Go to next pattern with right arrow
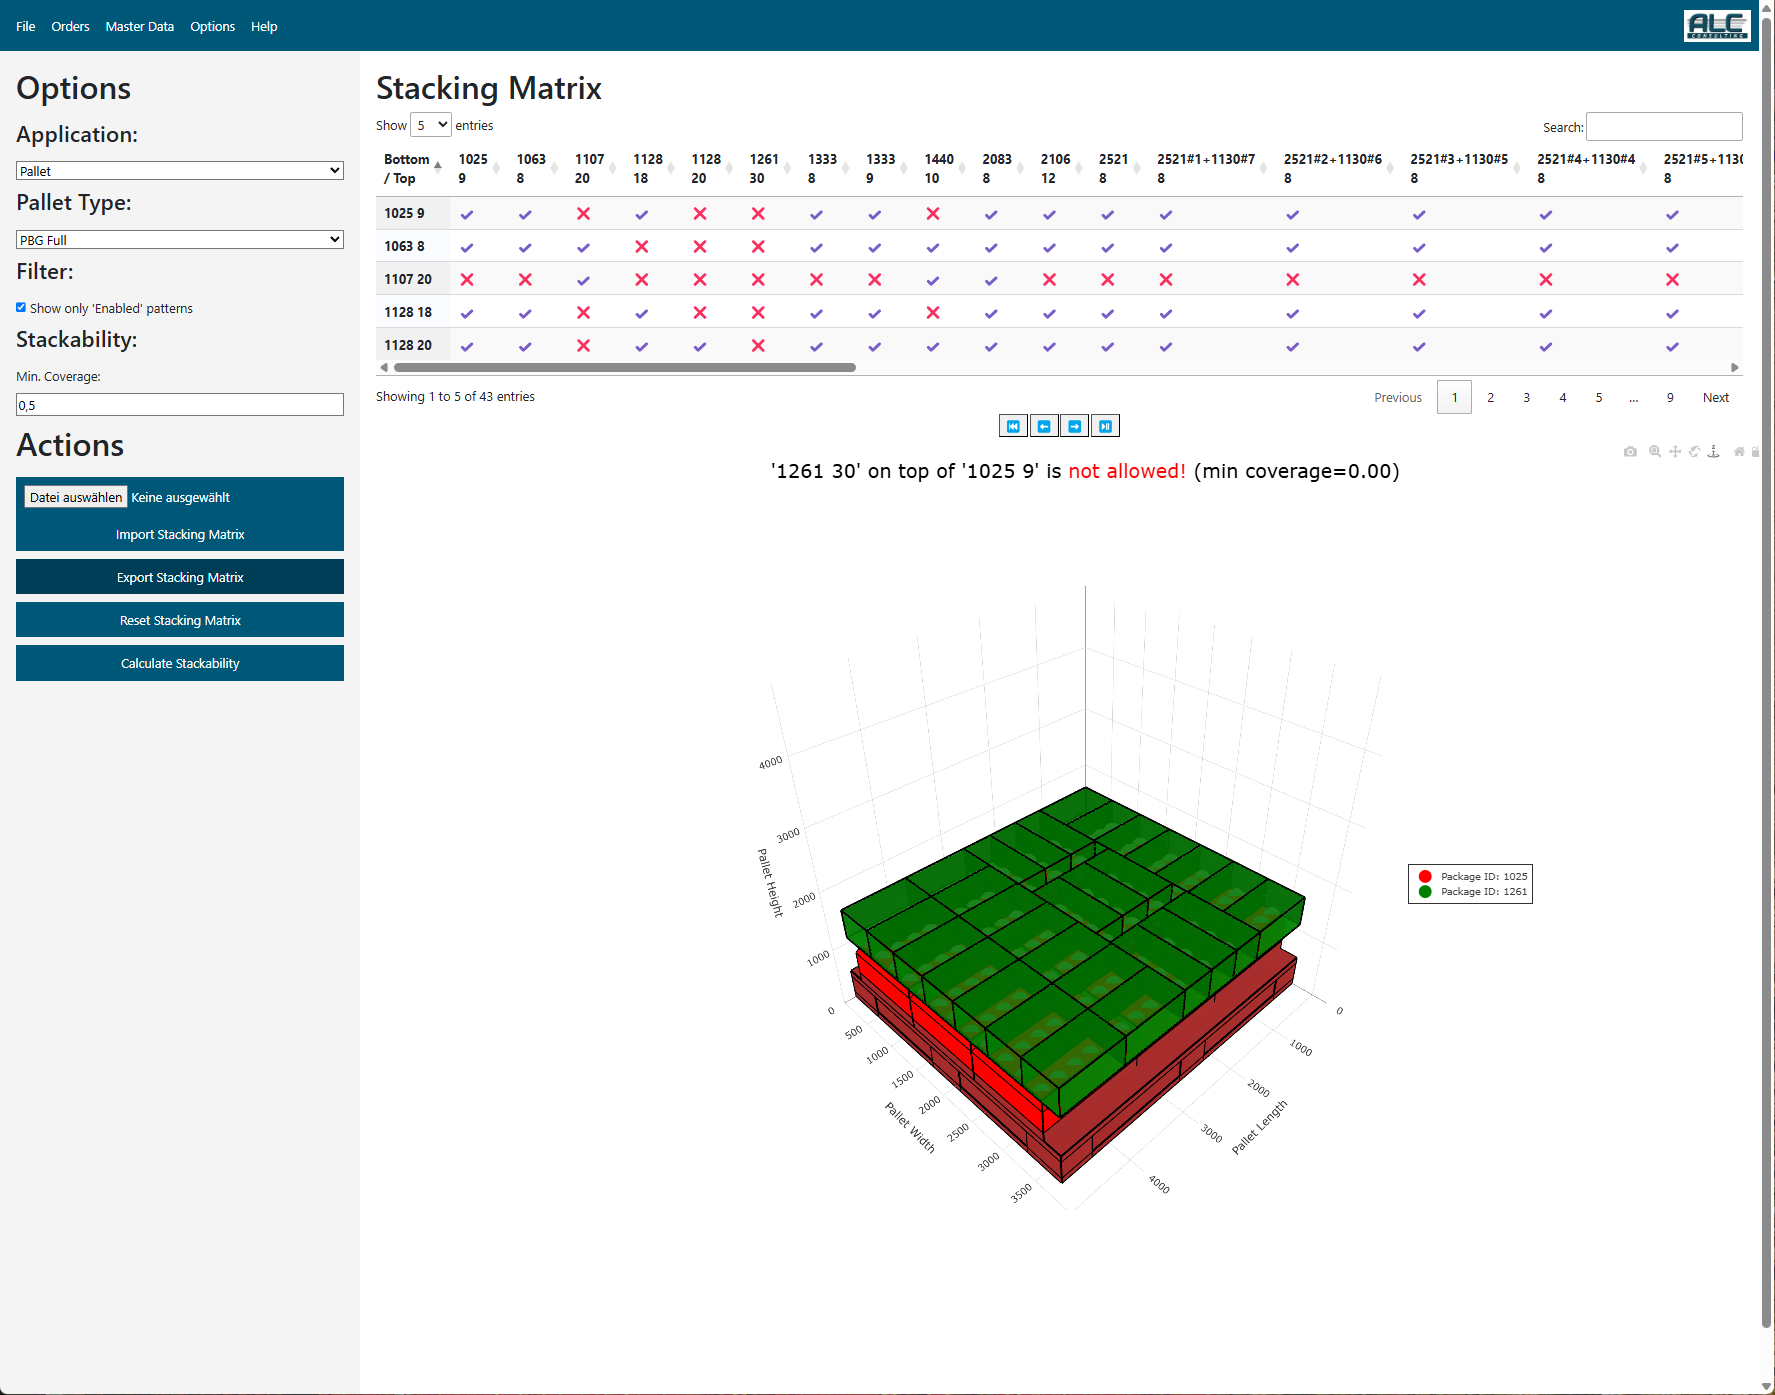The width and height of the screenshot is (1775, 1395). click(x=1075, y=426)
